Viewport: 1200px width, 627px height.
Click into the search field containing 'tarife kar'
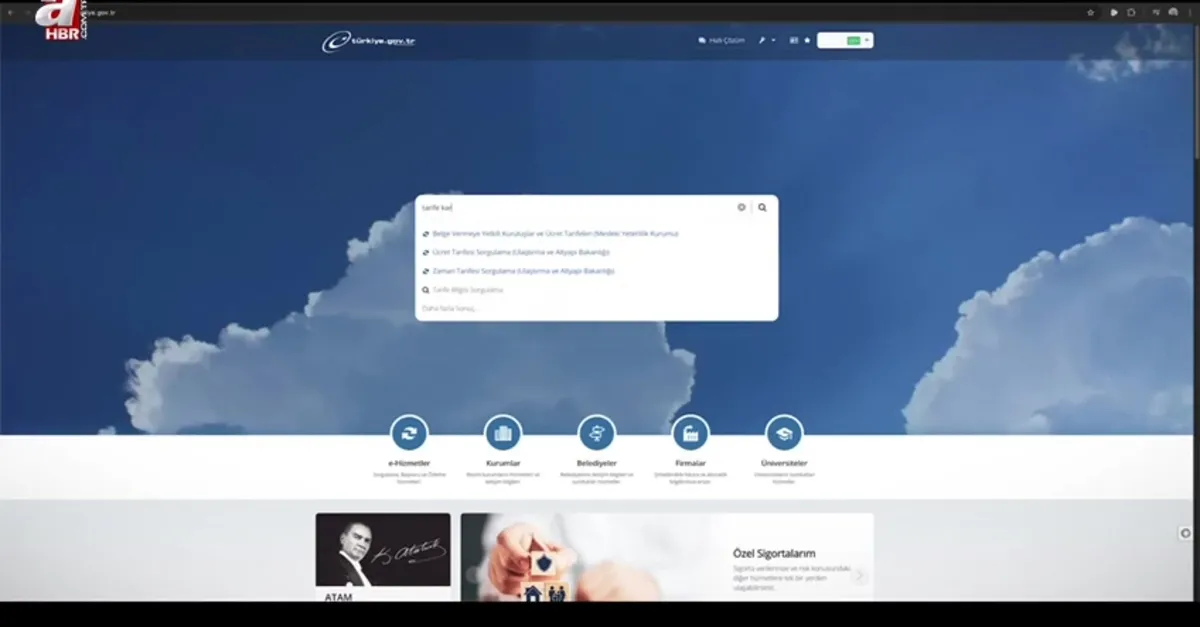pyautogui.click(x=576, y=208)
